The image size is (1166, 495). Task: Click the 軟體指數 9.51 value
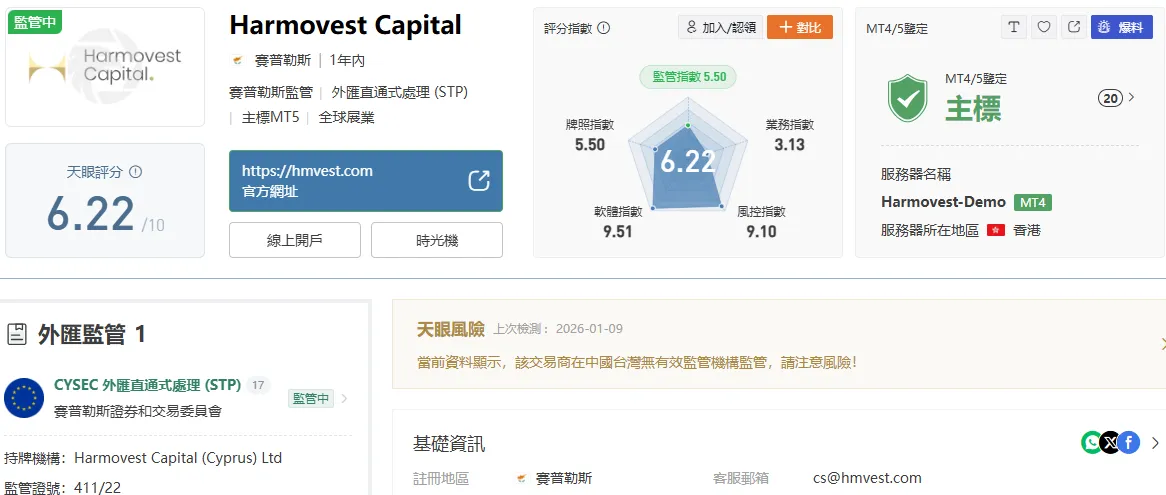pyautogui.click(x=618, y=232)
